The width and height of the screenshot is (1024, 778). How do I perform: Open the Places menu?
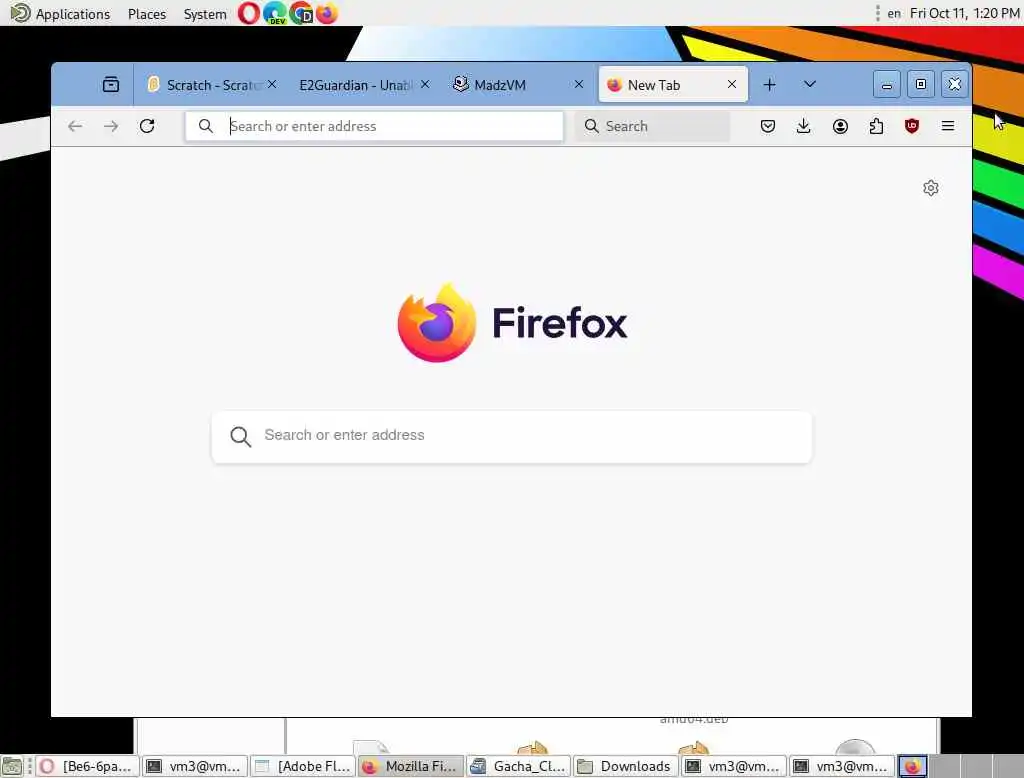point(147,14)
